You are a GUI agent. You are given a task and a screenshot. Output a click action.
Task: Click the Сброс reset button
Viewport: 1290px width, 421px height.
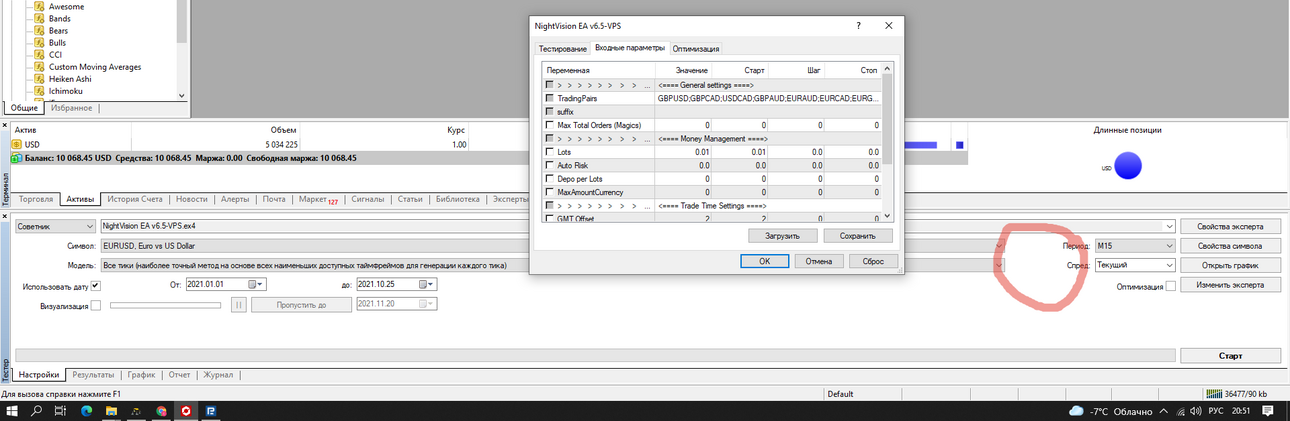pos(873,261)
